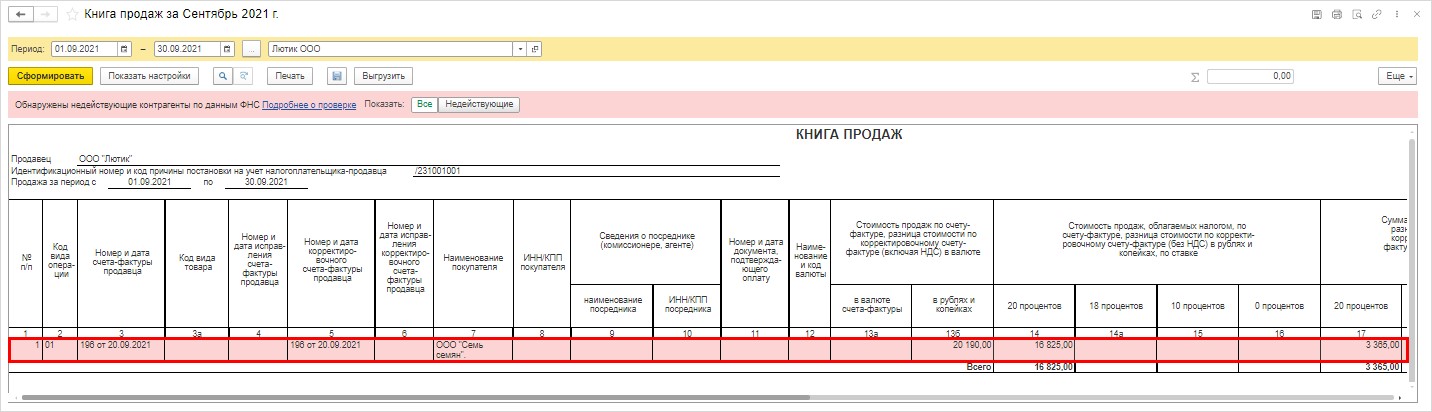Click operation code cell 01

pyautogui.click(x=60, y=350)
